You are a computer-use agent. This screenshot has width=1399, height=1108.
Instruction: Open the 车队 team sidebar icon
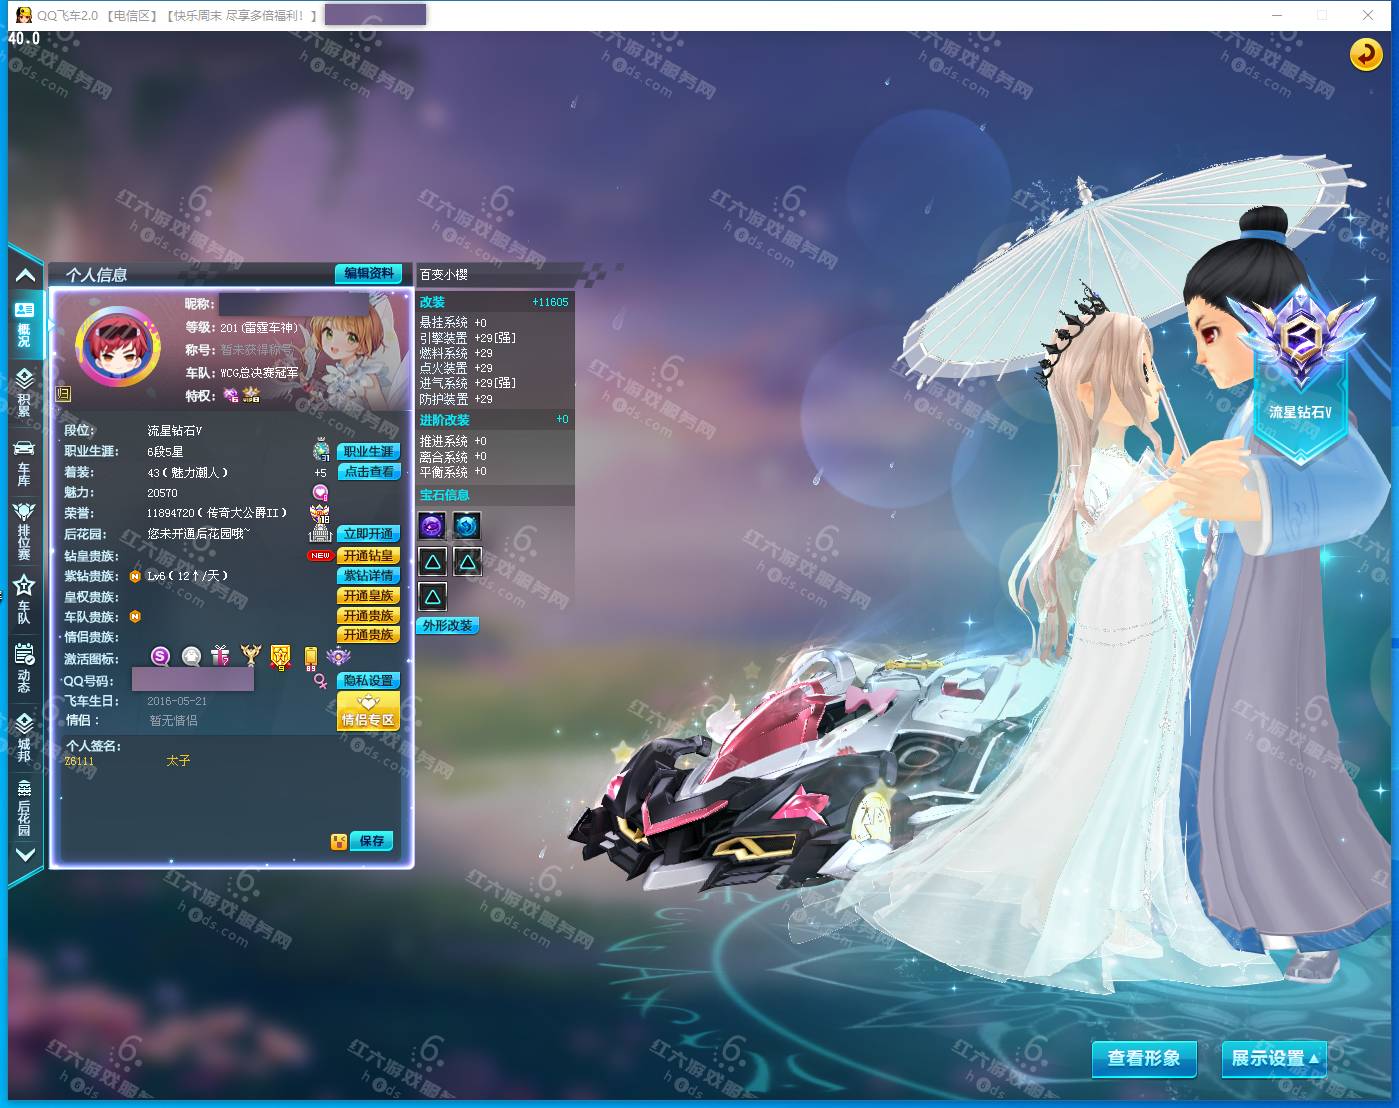click(x=24, y=599)
